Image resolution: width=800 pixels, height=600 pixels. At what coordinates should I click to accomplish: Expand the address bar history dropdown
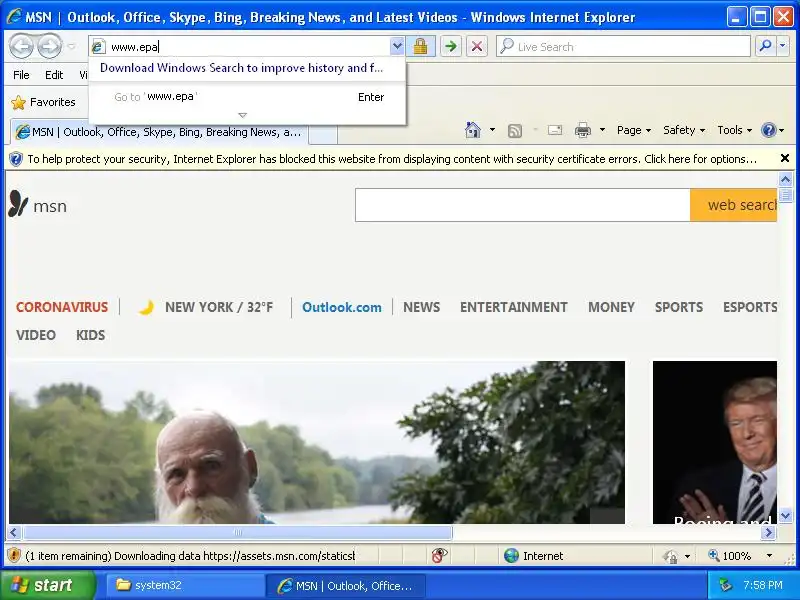pos(397,46)
